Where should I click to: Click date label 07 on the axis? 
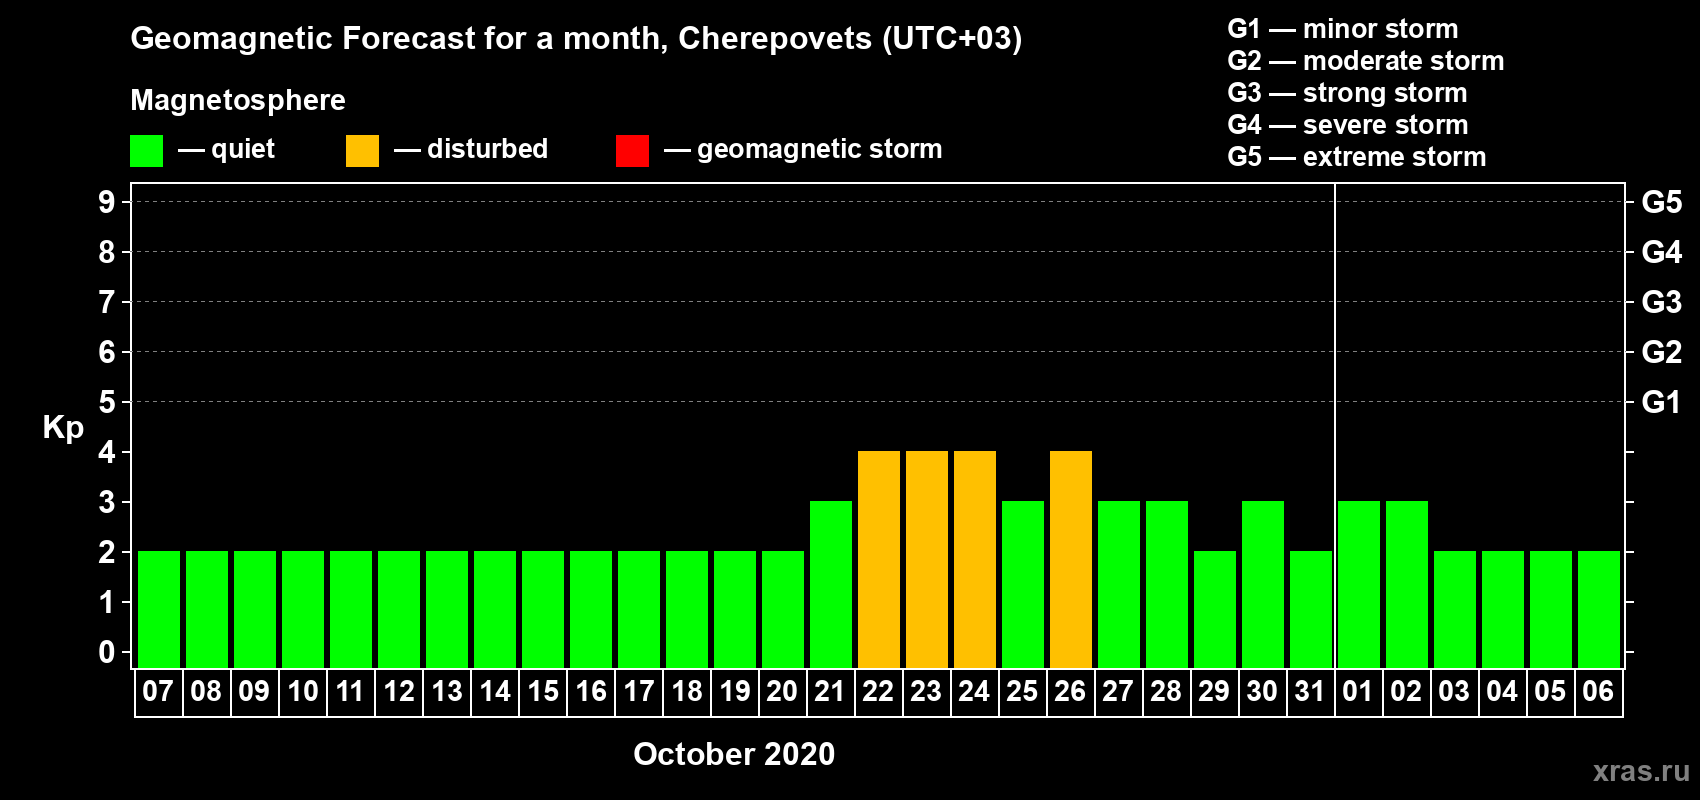158,691
